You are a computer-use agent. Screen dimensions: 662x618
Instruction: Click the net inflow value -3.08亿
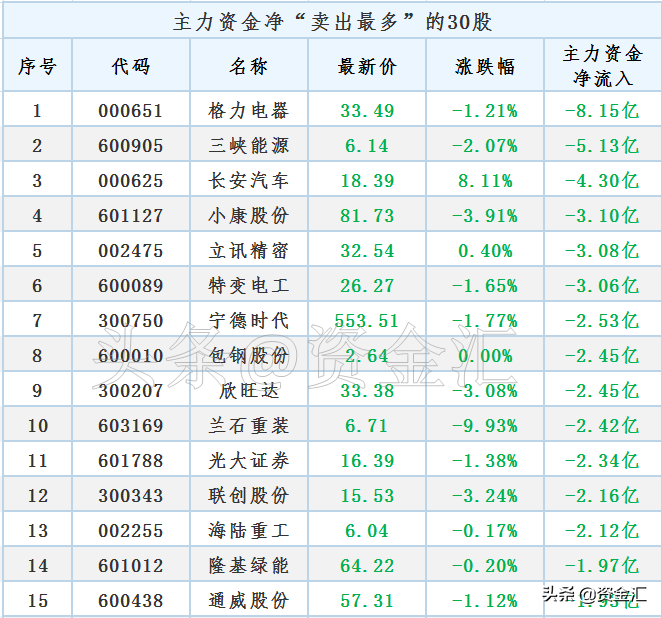602,251
